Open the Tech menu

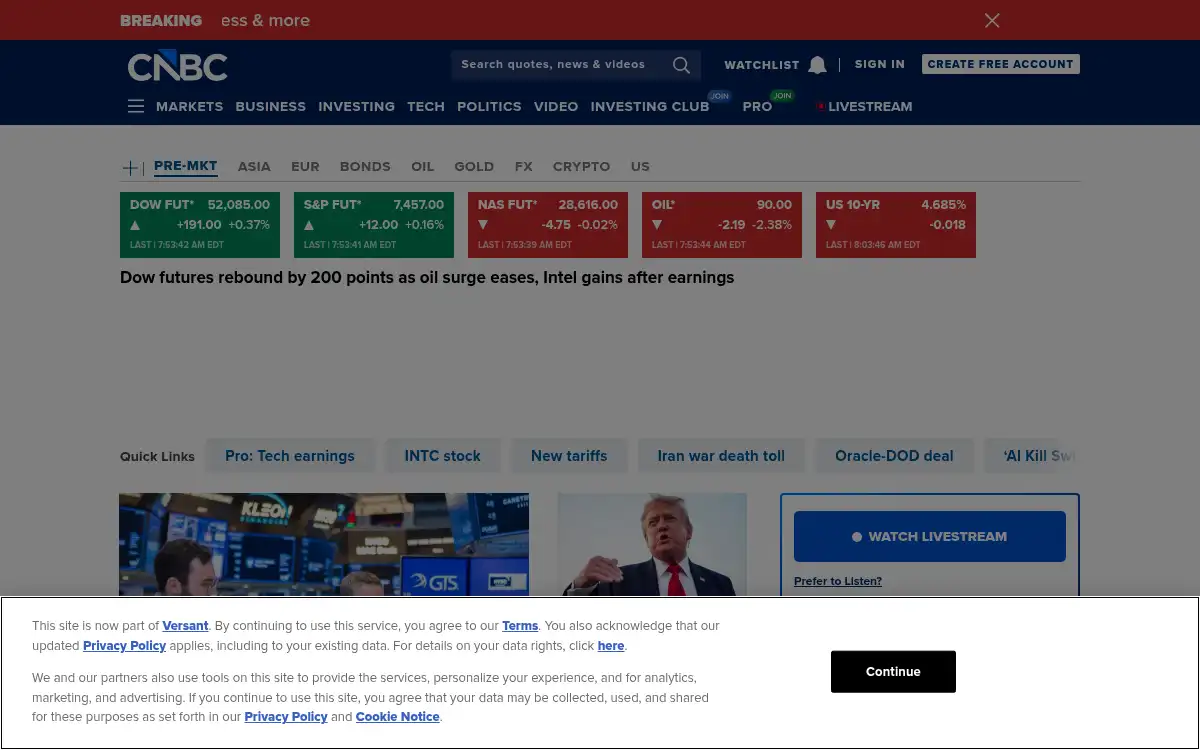[x=425, y=106]
